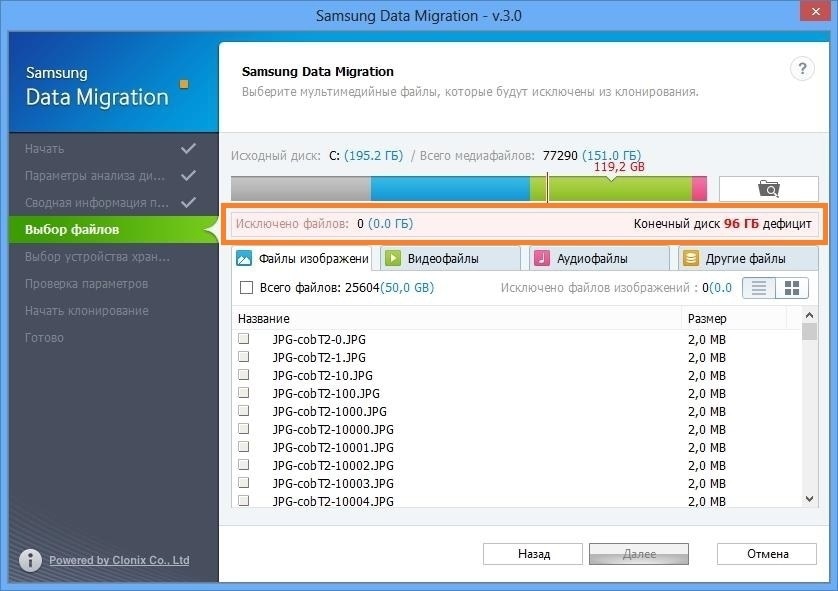Screen dimensions: 838x591
Task: Click the Отмена button
Action: point(767,554)
